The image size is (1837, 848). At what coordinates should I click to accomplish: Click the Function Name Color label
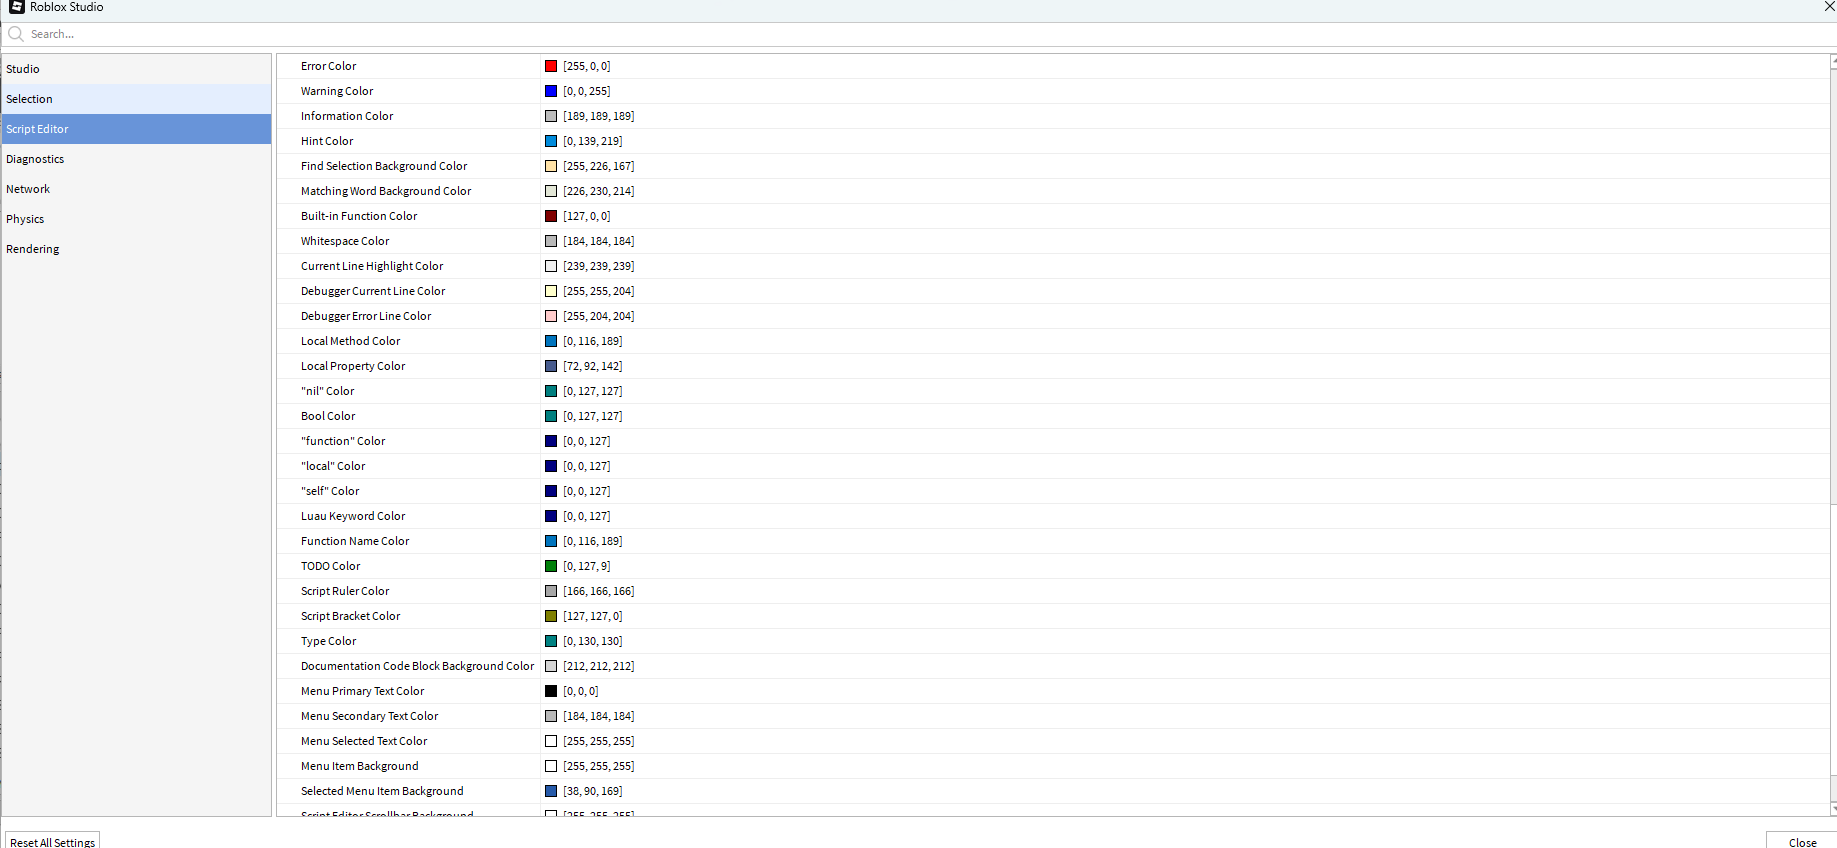[355, 541]
